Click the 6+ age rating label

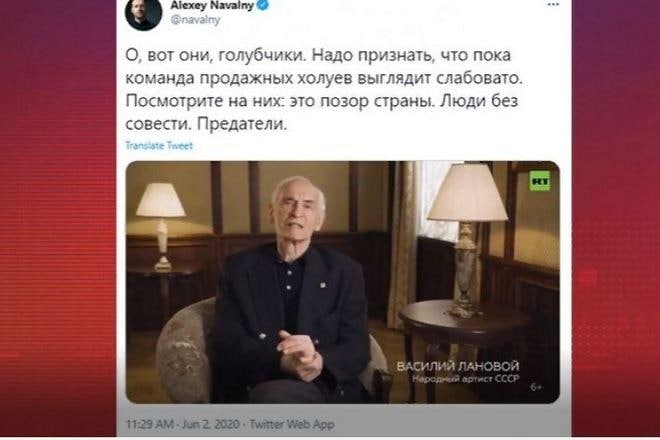coord(536,387)
